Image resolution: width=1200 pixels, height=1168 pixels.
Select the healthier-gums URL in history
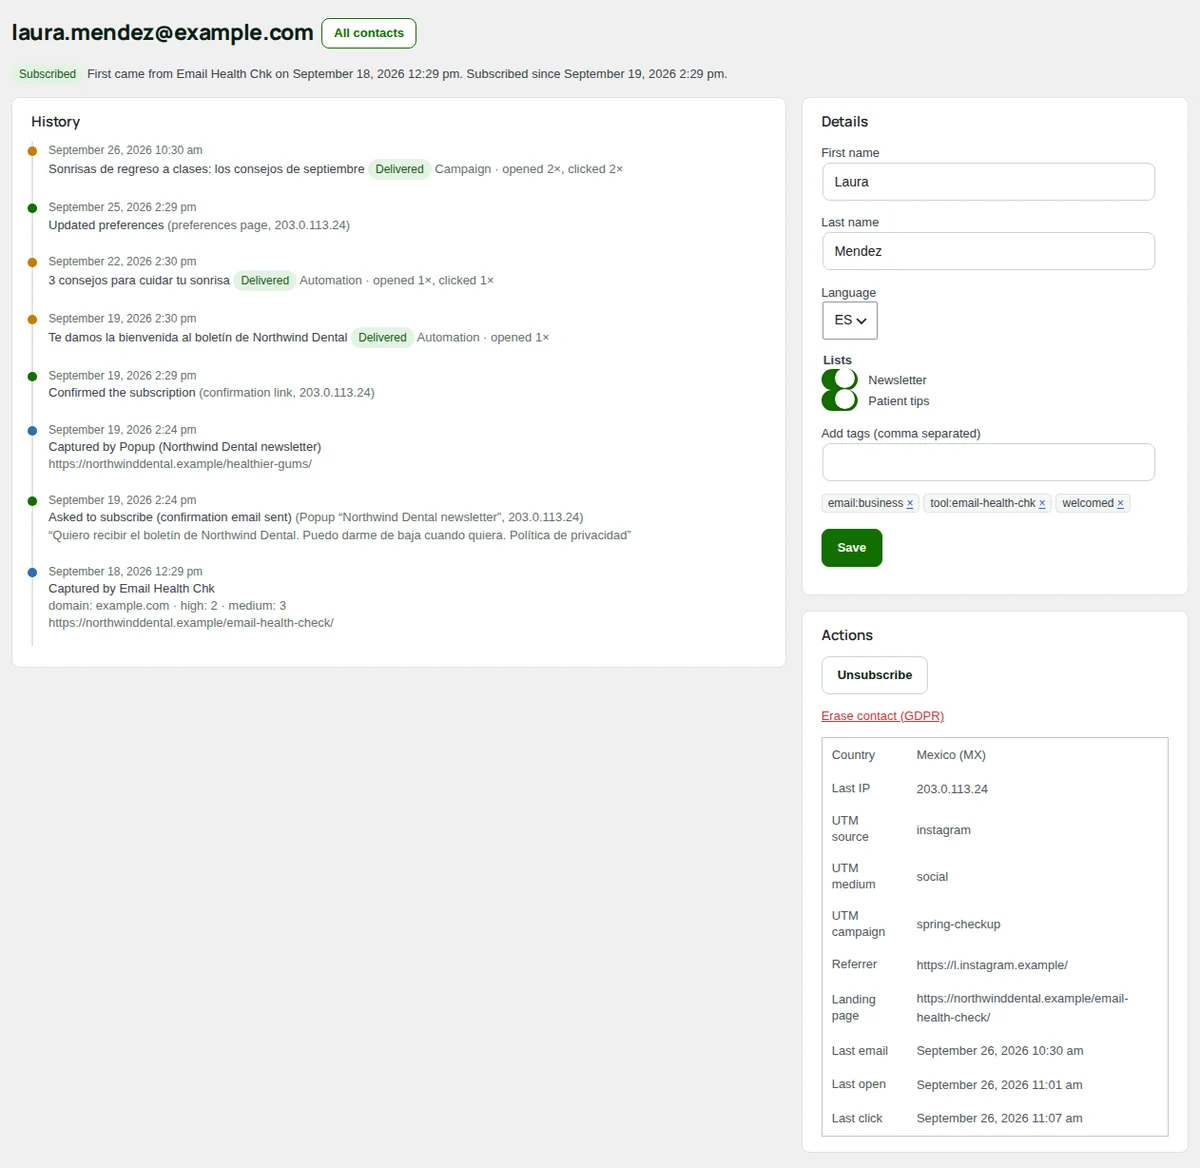click(180, 464)
